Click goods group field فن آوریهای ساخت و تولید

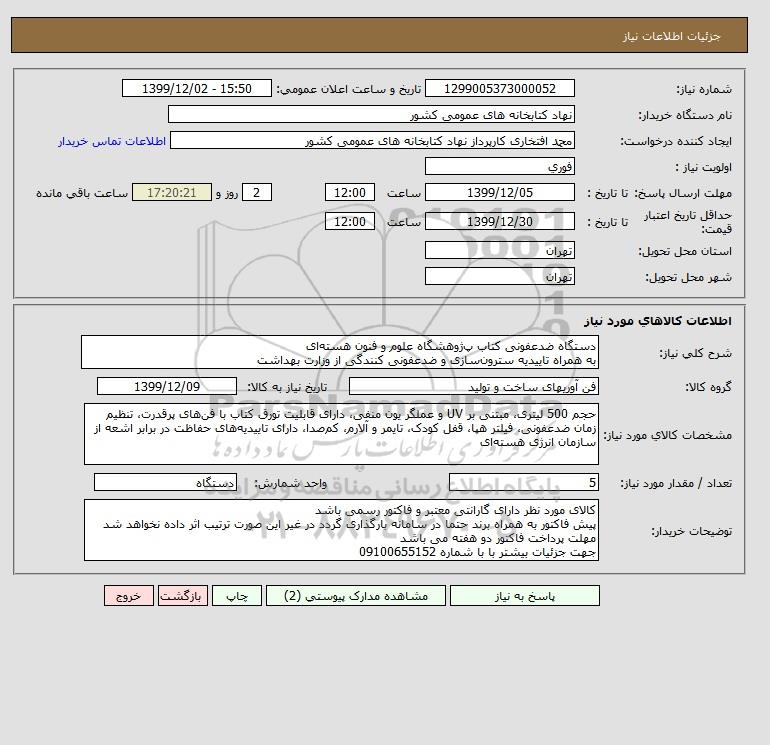click(x=473, y=386)
